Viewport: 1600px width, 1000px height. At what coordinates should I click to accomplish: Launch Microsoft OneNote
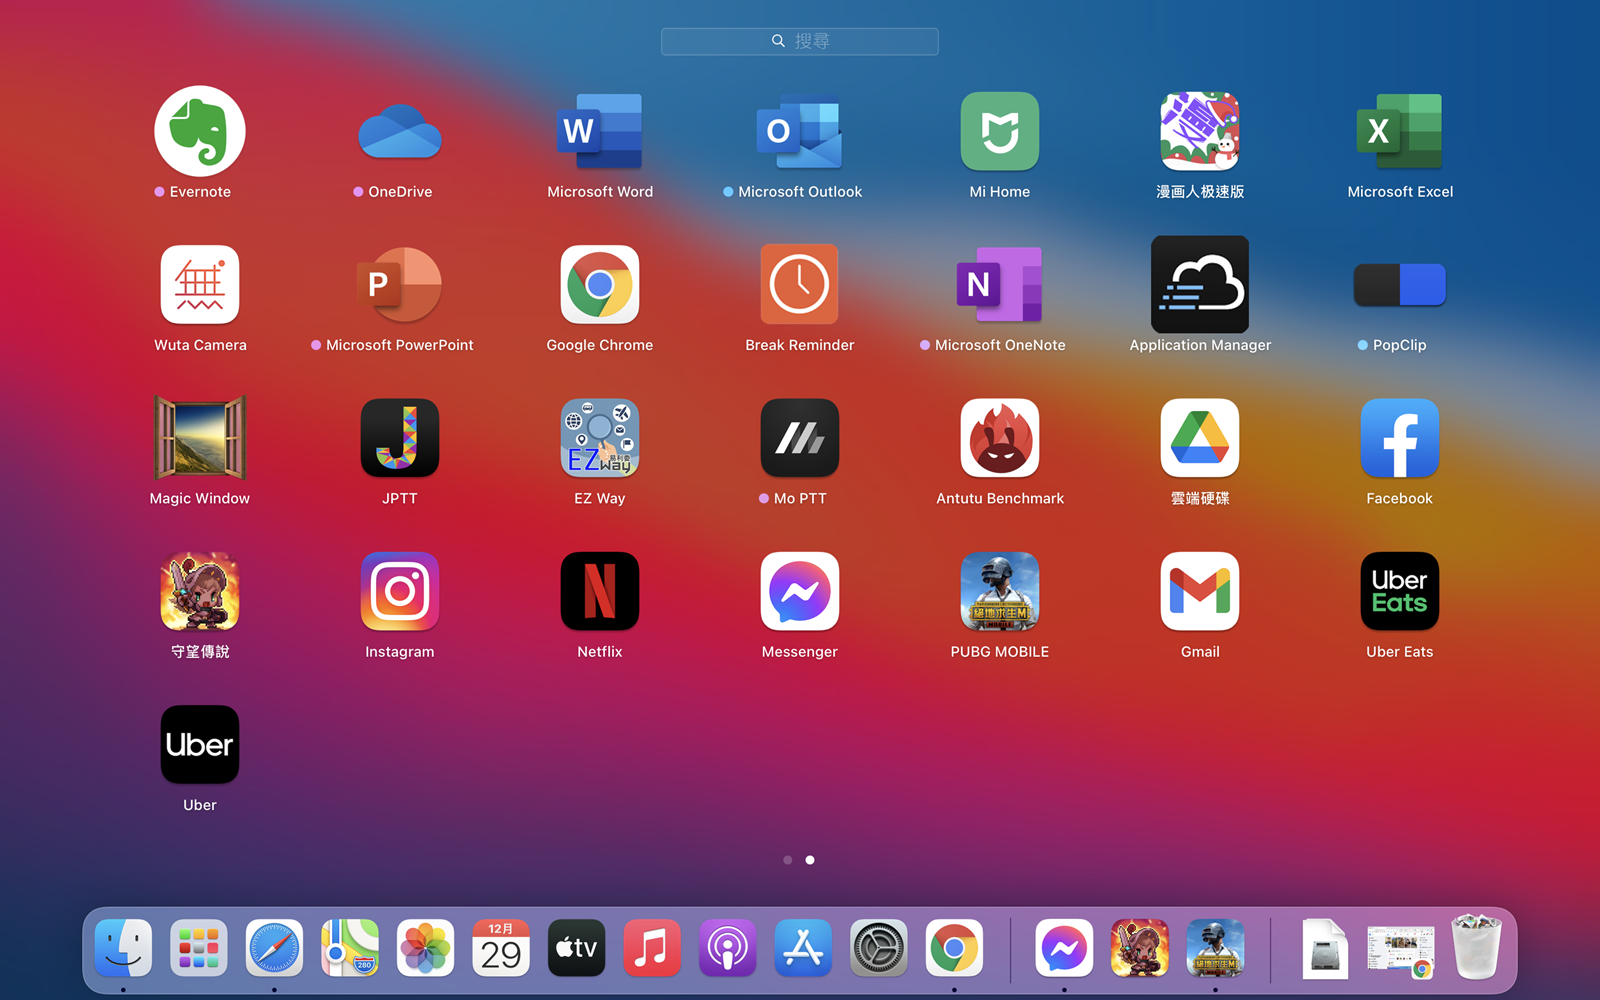[999, 284]
